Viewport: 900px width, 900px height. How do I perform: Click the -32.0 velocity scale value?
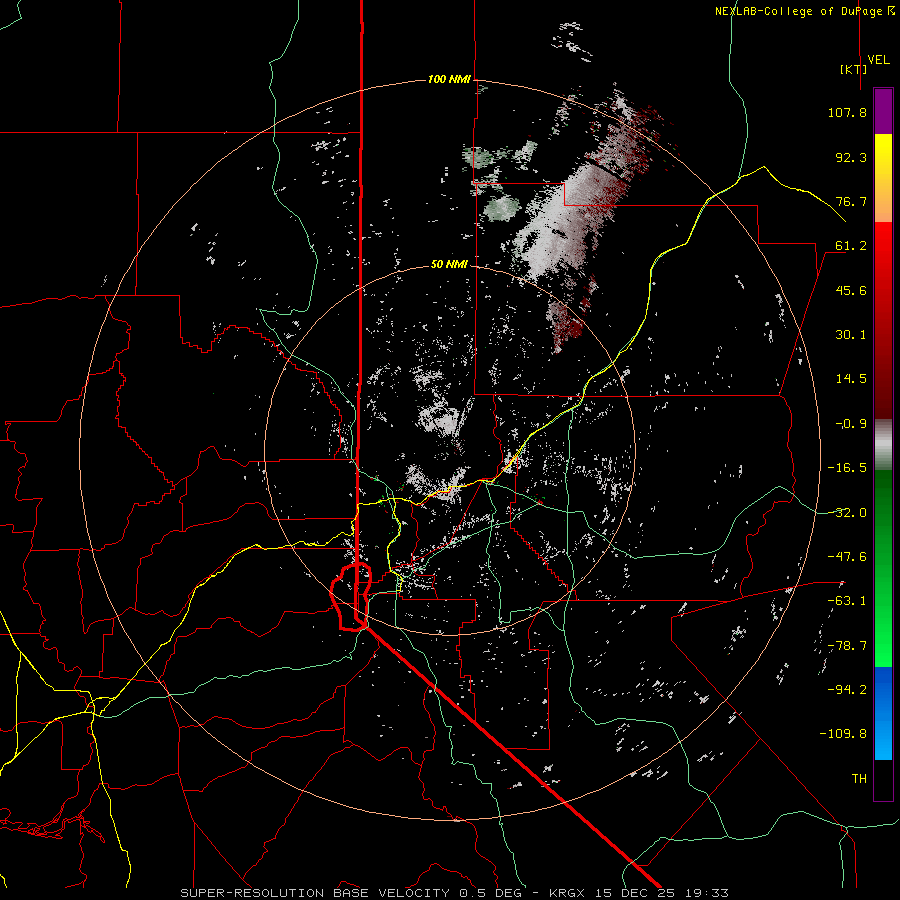[847, 513]
